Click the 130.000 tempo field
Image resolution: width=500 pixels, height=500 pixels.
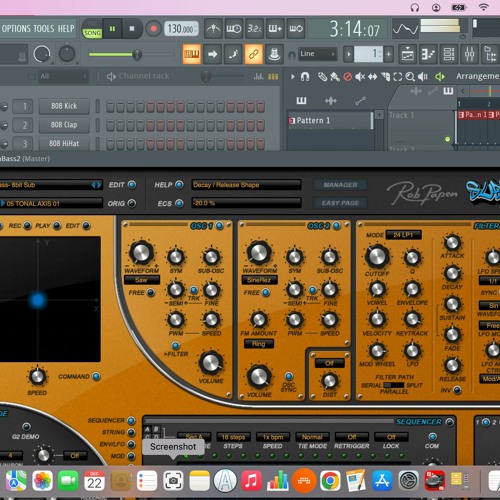tap(181, 29)
